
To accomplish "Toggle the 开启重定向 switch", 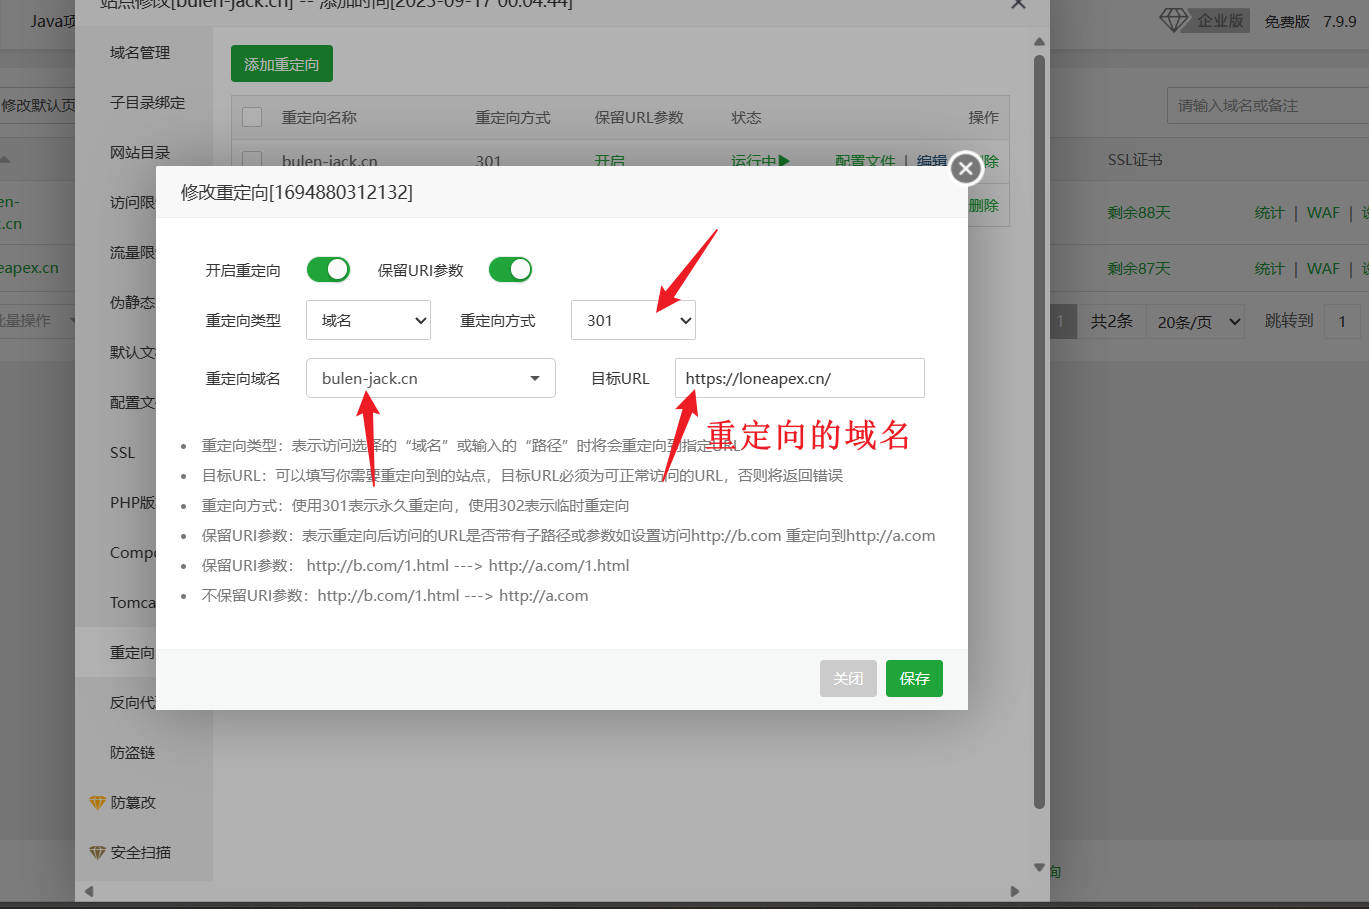I will (x=328, y=270).
